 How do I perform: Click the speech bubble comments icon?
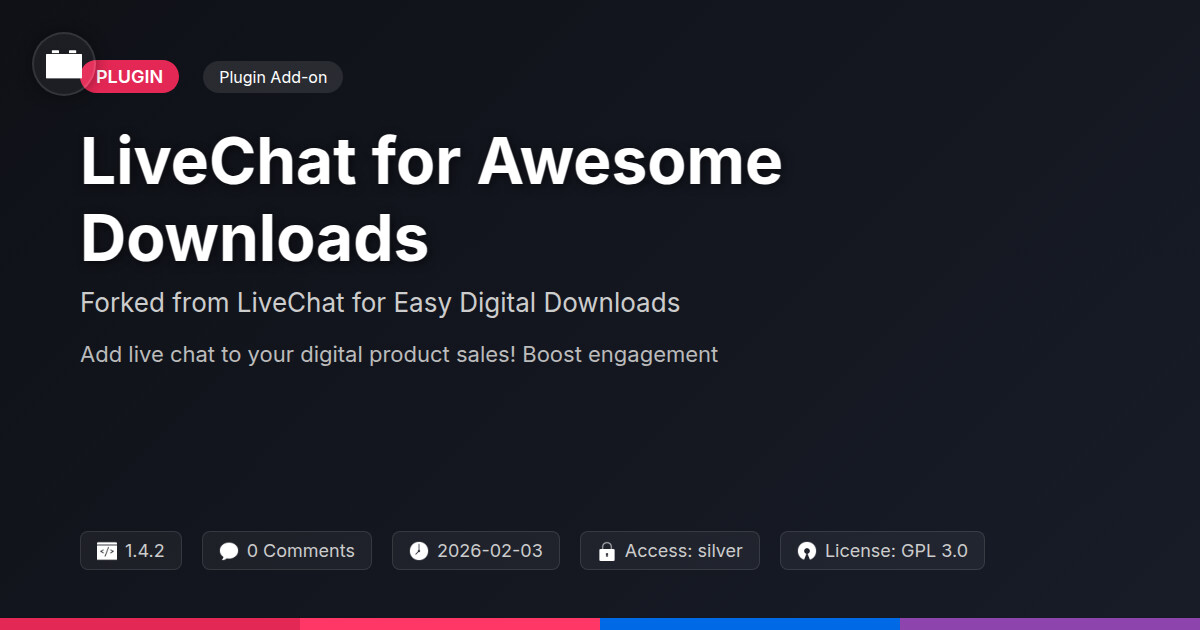tap(229, 551)
